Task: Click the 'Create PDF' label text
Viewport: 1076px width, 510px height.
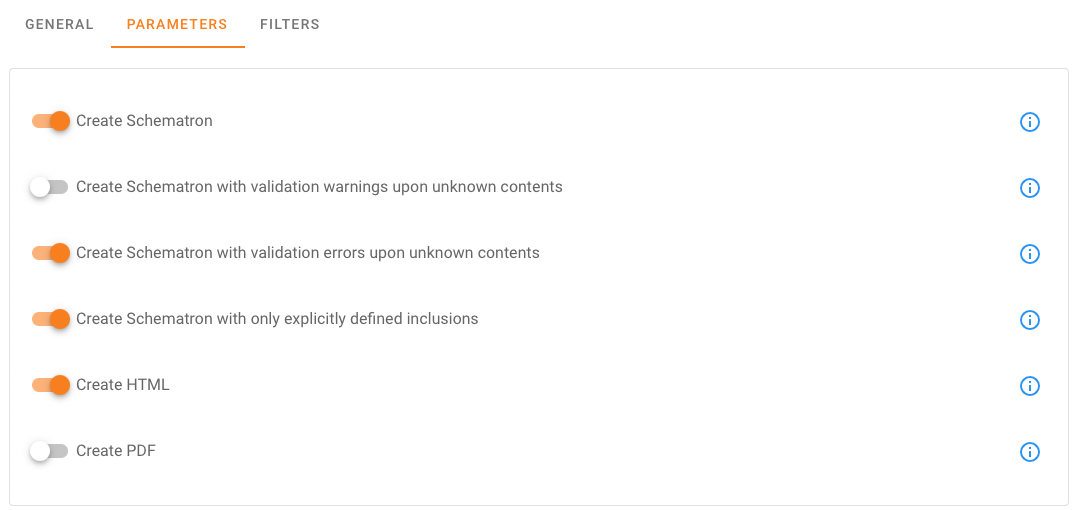Action: point(116,451)
